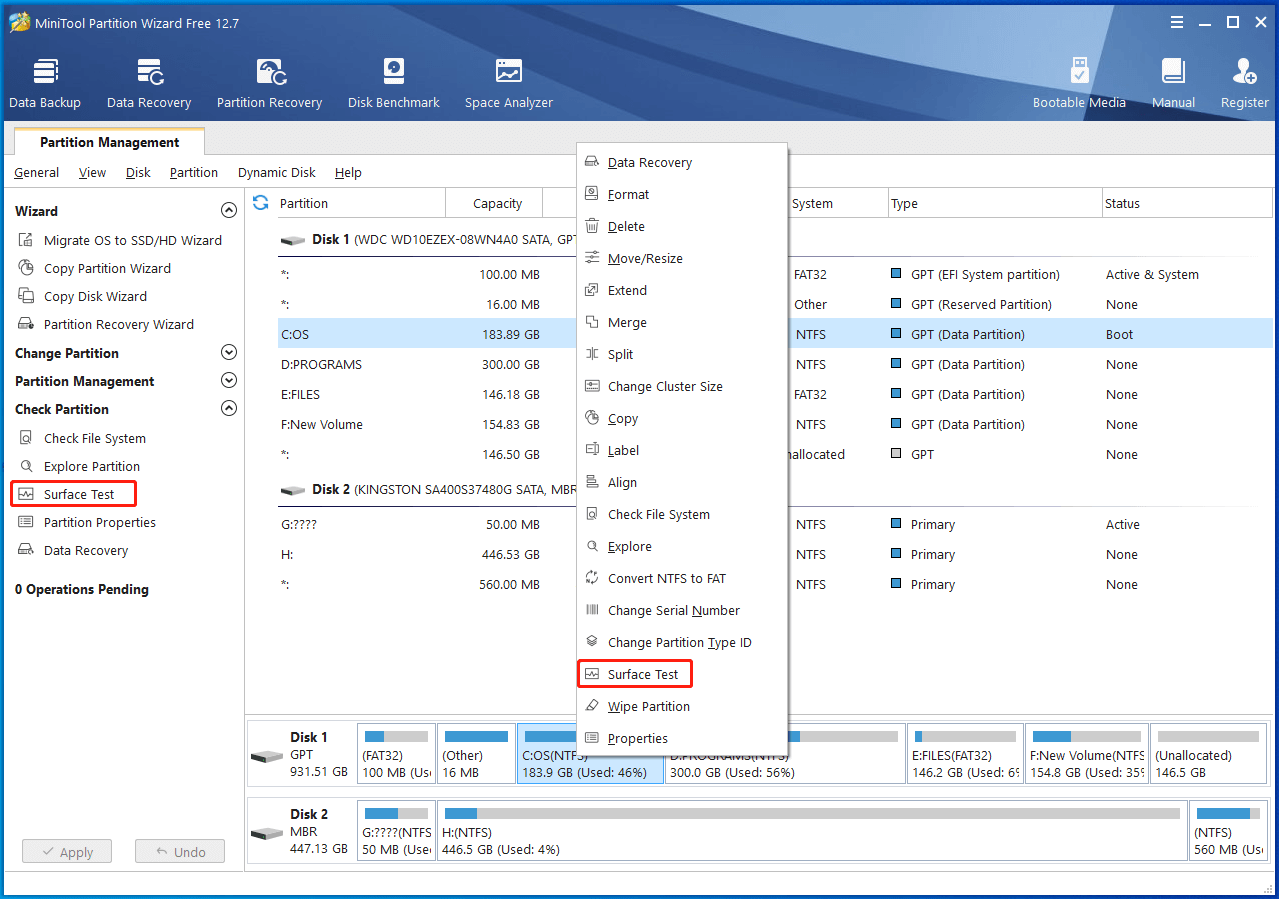Select Change Cluster Size menu entry

point(682,387)
